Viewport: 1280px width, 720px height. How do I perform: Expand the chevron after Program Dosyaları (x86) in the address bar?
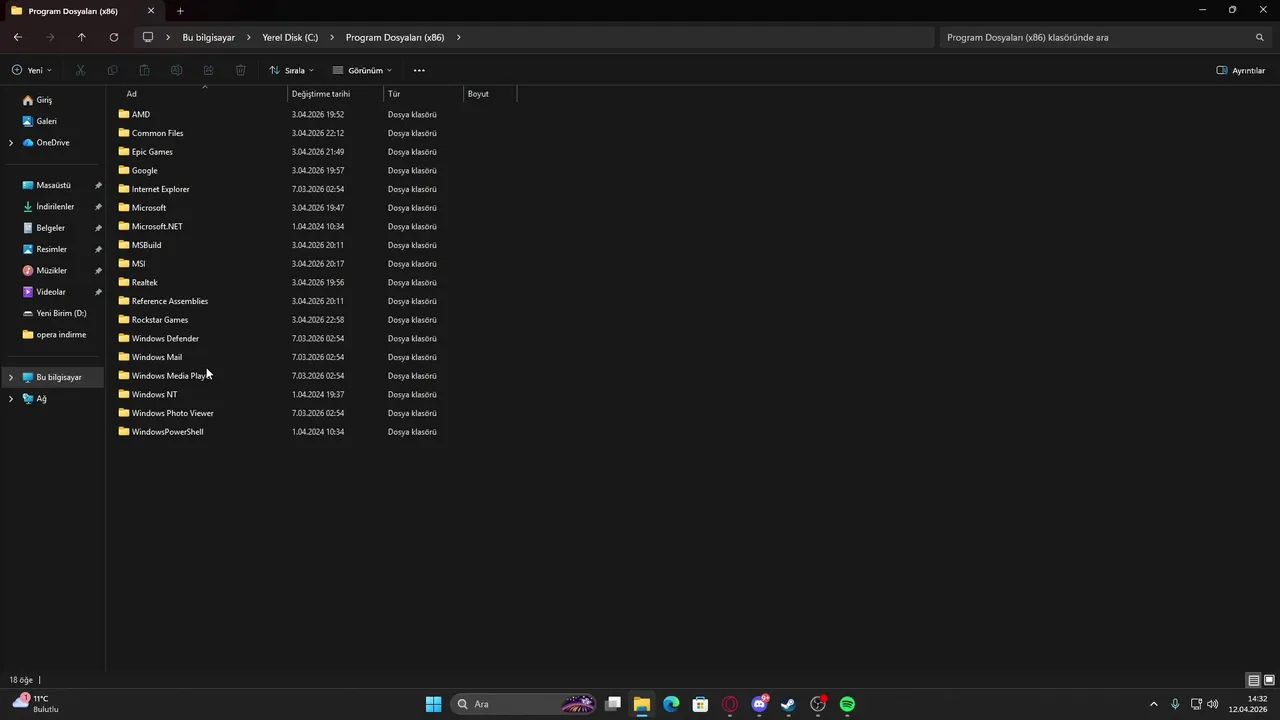459,37
